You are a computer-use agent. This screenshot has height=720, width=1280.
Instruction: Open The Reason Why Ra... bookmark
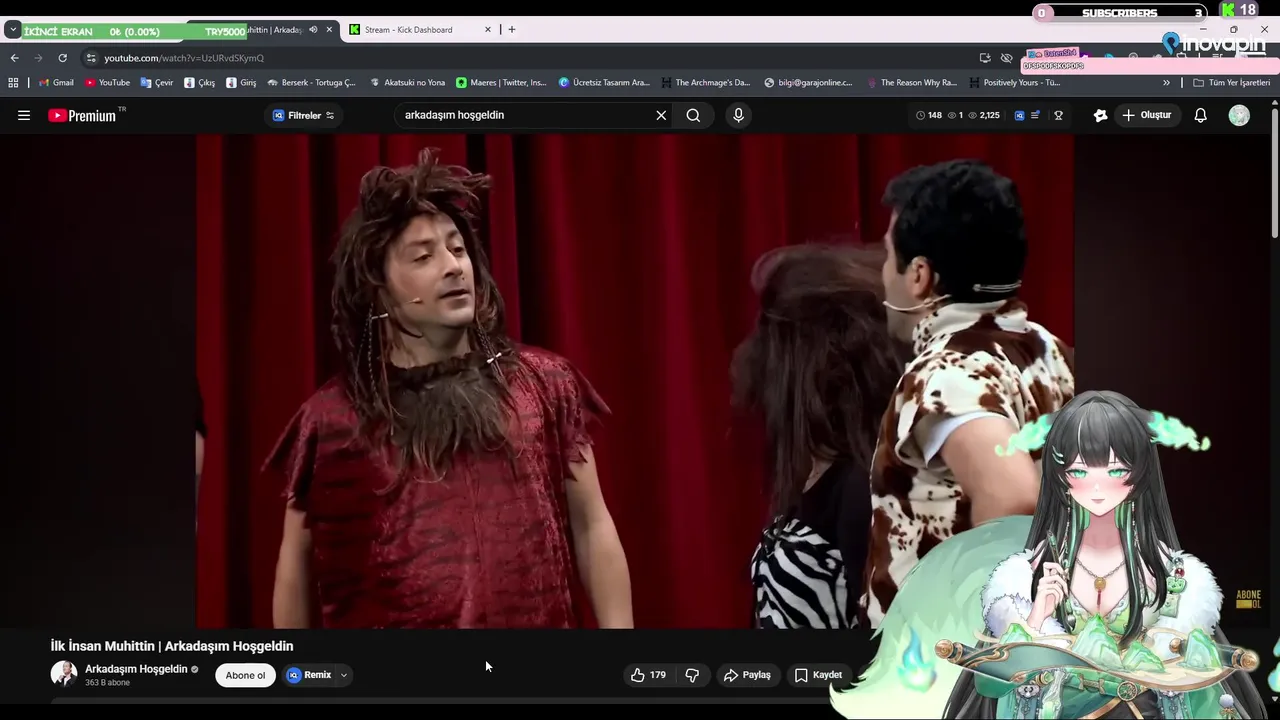[912, 83]
